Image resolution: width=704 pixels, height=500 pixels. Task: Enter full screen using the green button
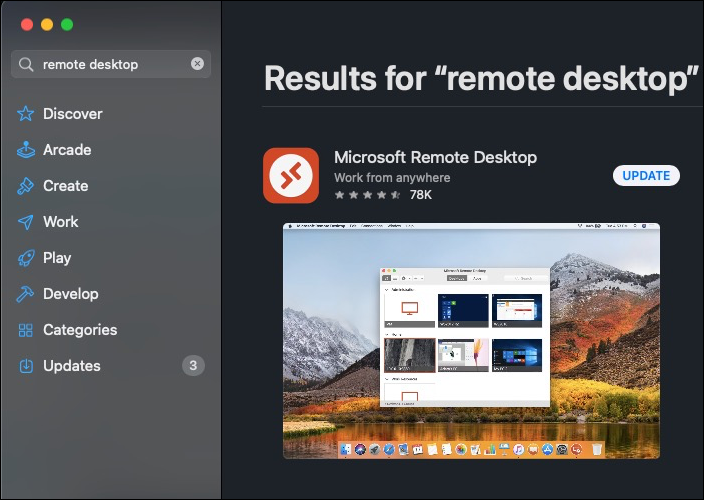pos(67,24)
